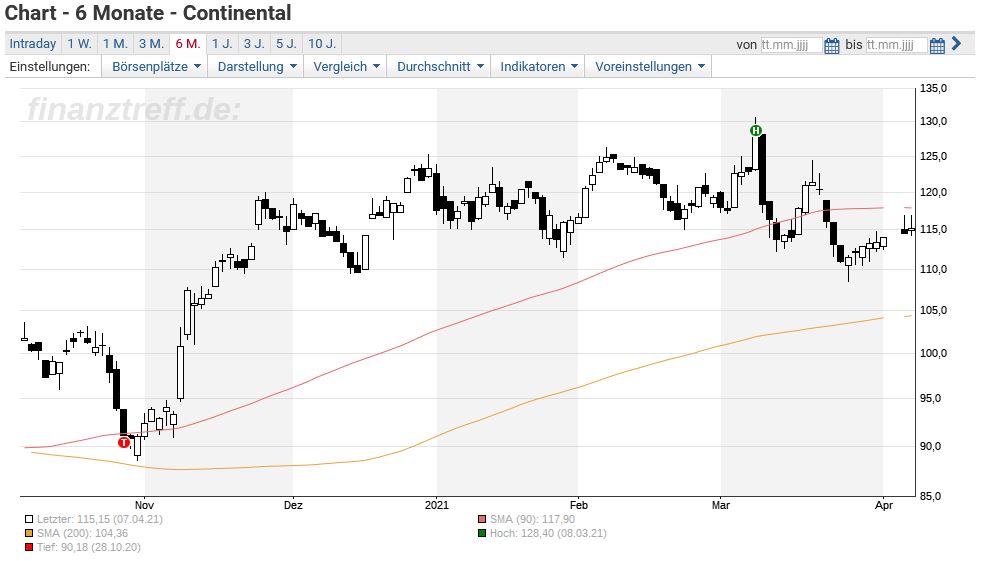
Task: Click the 'von' date input field
Action: [791, 45]
